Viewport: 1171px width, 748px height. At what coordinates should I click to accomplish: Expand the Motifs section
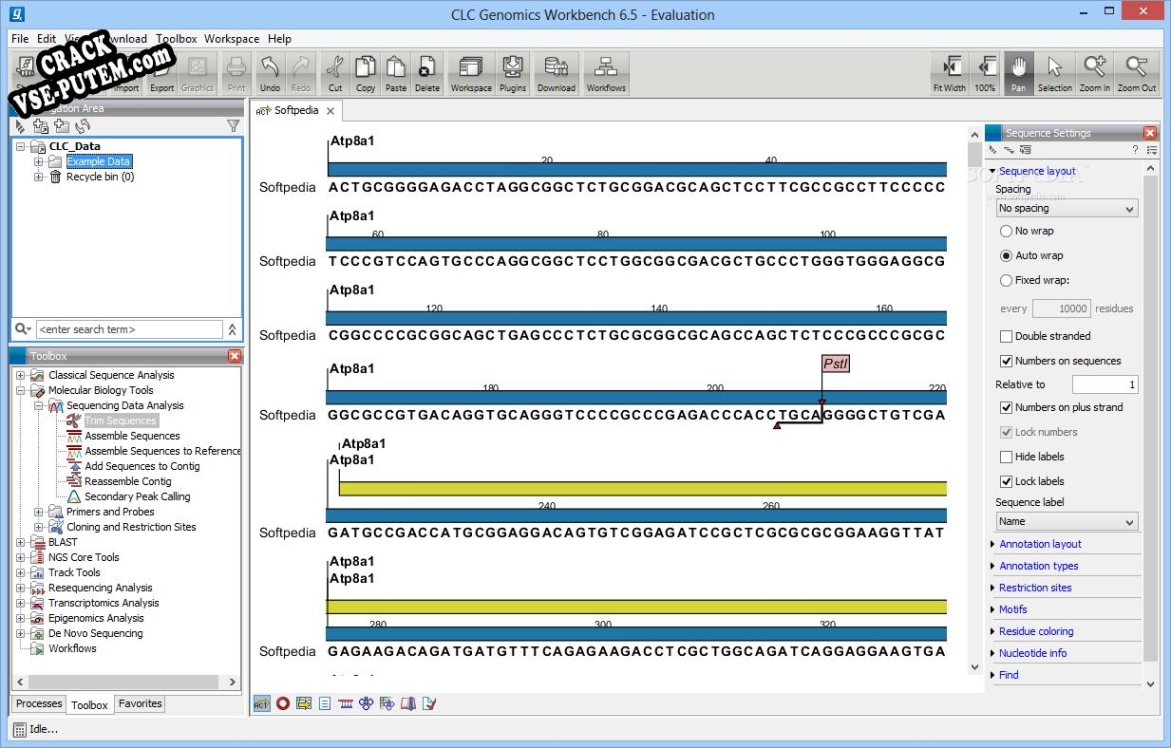pos(1013,609)
